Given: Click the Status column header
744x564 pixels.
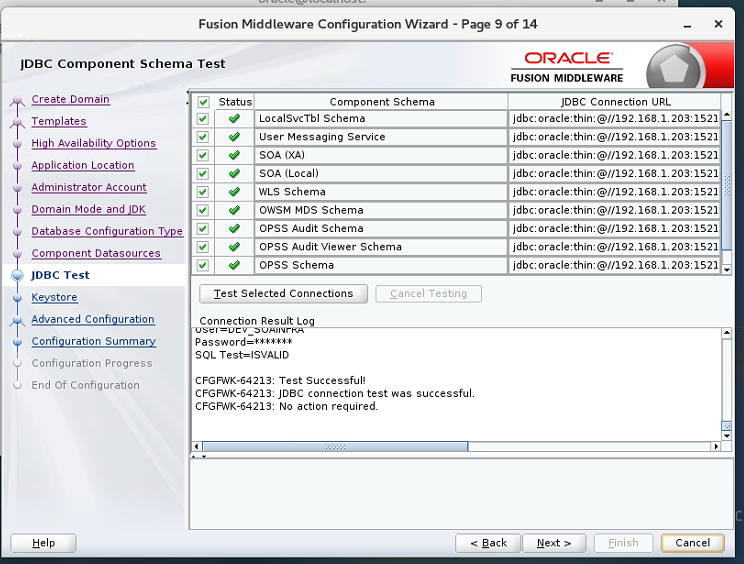Looking at the screenshot, I should pyautogui.click(x=235, y=102).
